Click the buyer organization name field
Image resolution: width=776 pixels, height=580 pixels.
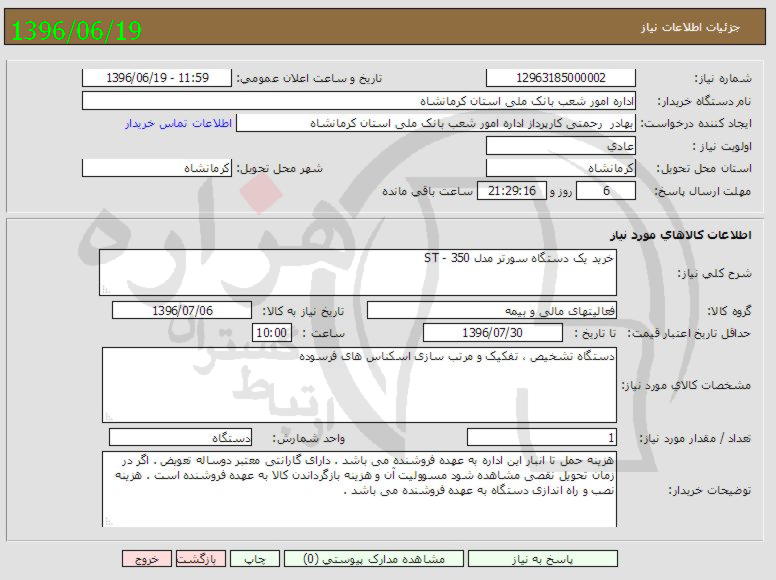click(359, 100)
